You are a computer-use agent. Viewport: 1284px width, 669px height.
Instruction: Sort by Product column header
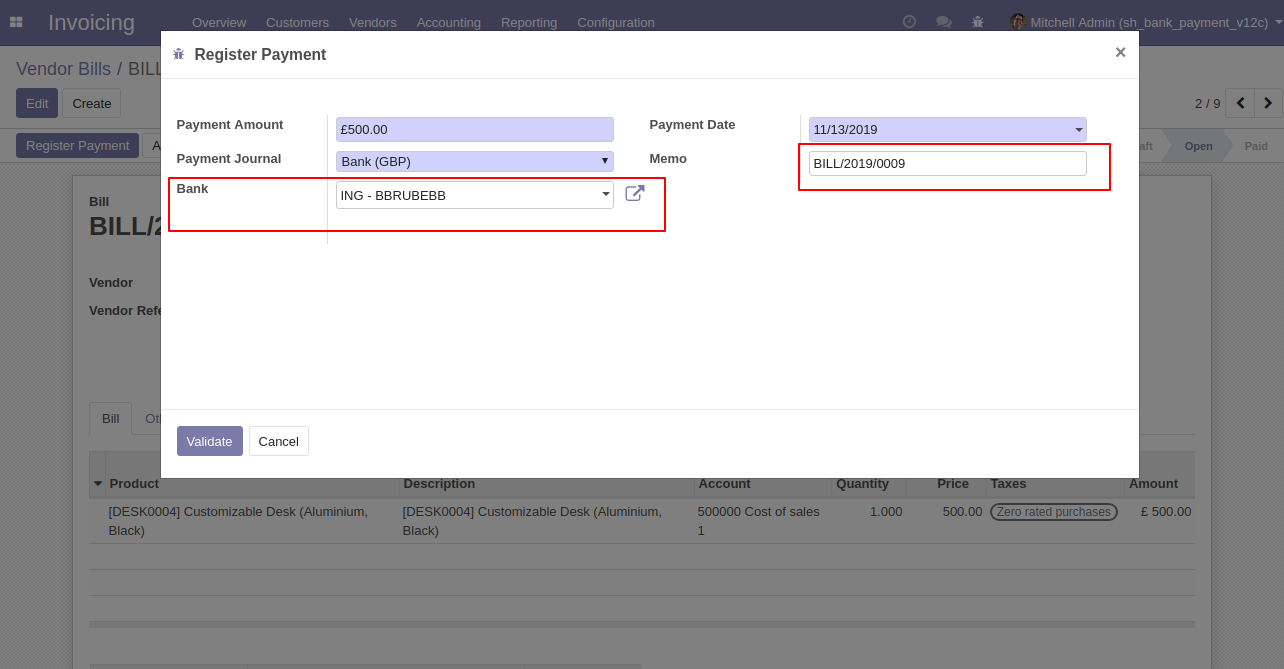tap(134, 483)
